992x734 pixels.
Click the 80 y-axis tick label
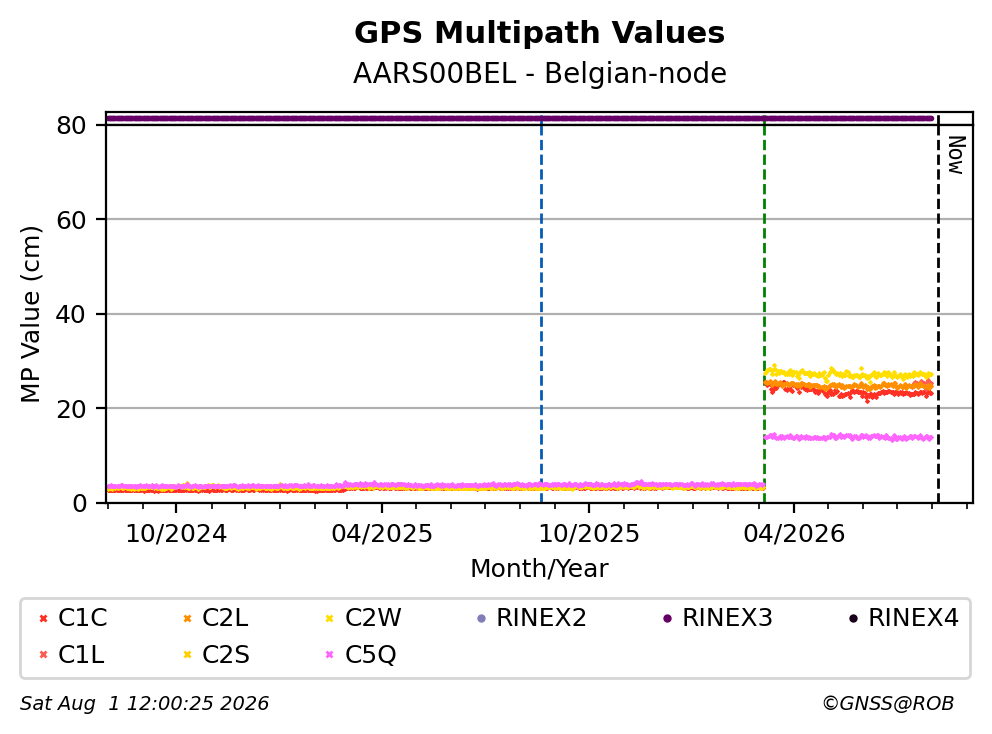point(71,125)
